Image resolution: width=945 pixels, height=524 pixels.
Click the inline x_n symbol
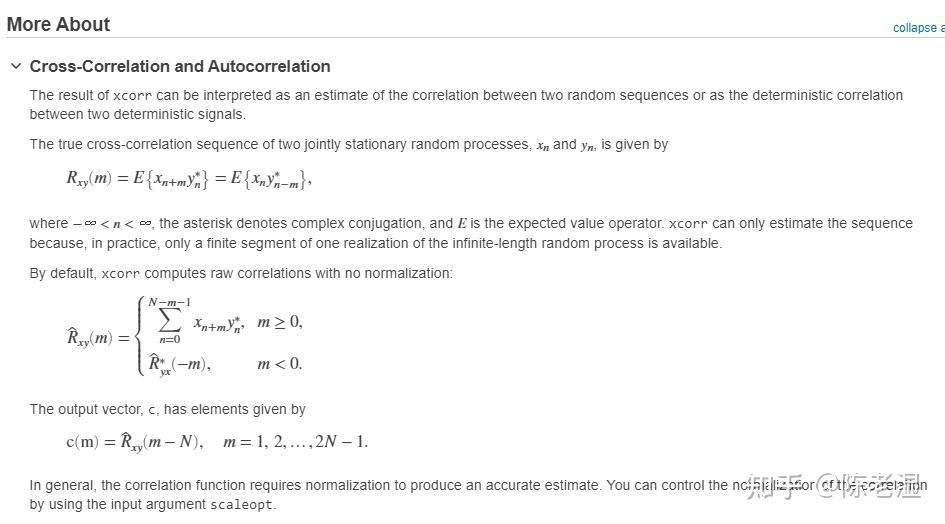[542, 145]
